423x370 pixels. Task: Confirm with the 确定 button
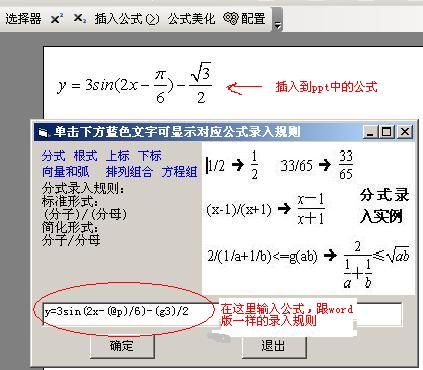(122, 346)
